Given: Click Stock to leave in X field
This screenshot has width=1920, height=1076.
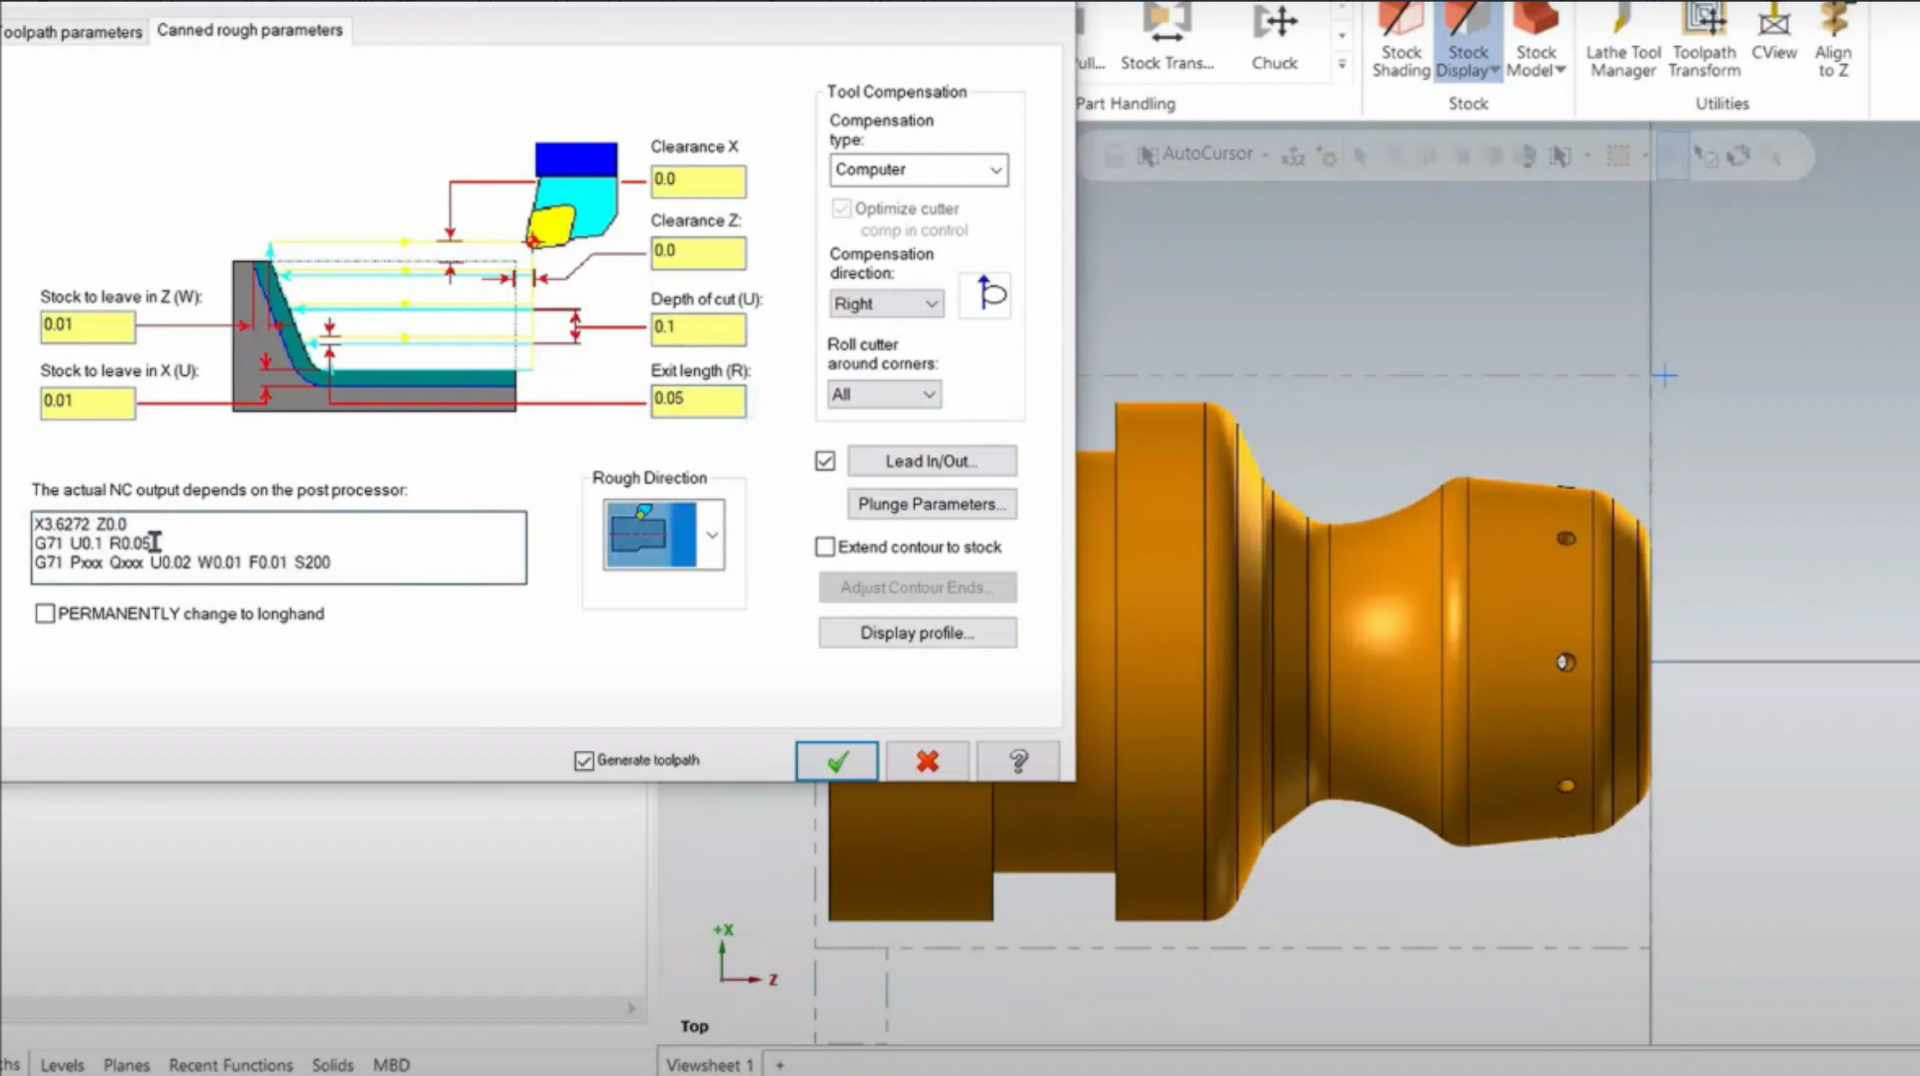Looking at the screenshot, I should click(x=88, y=402).
